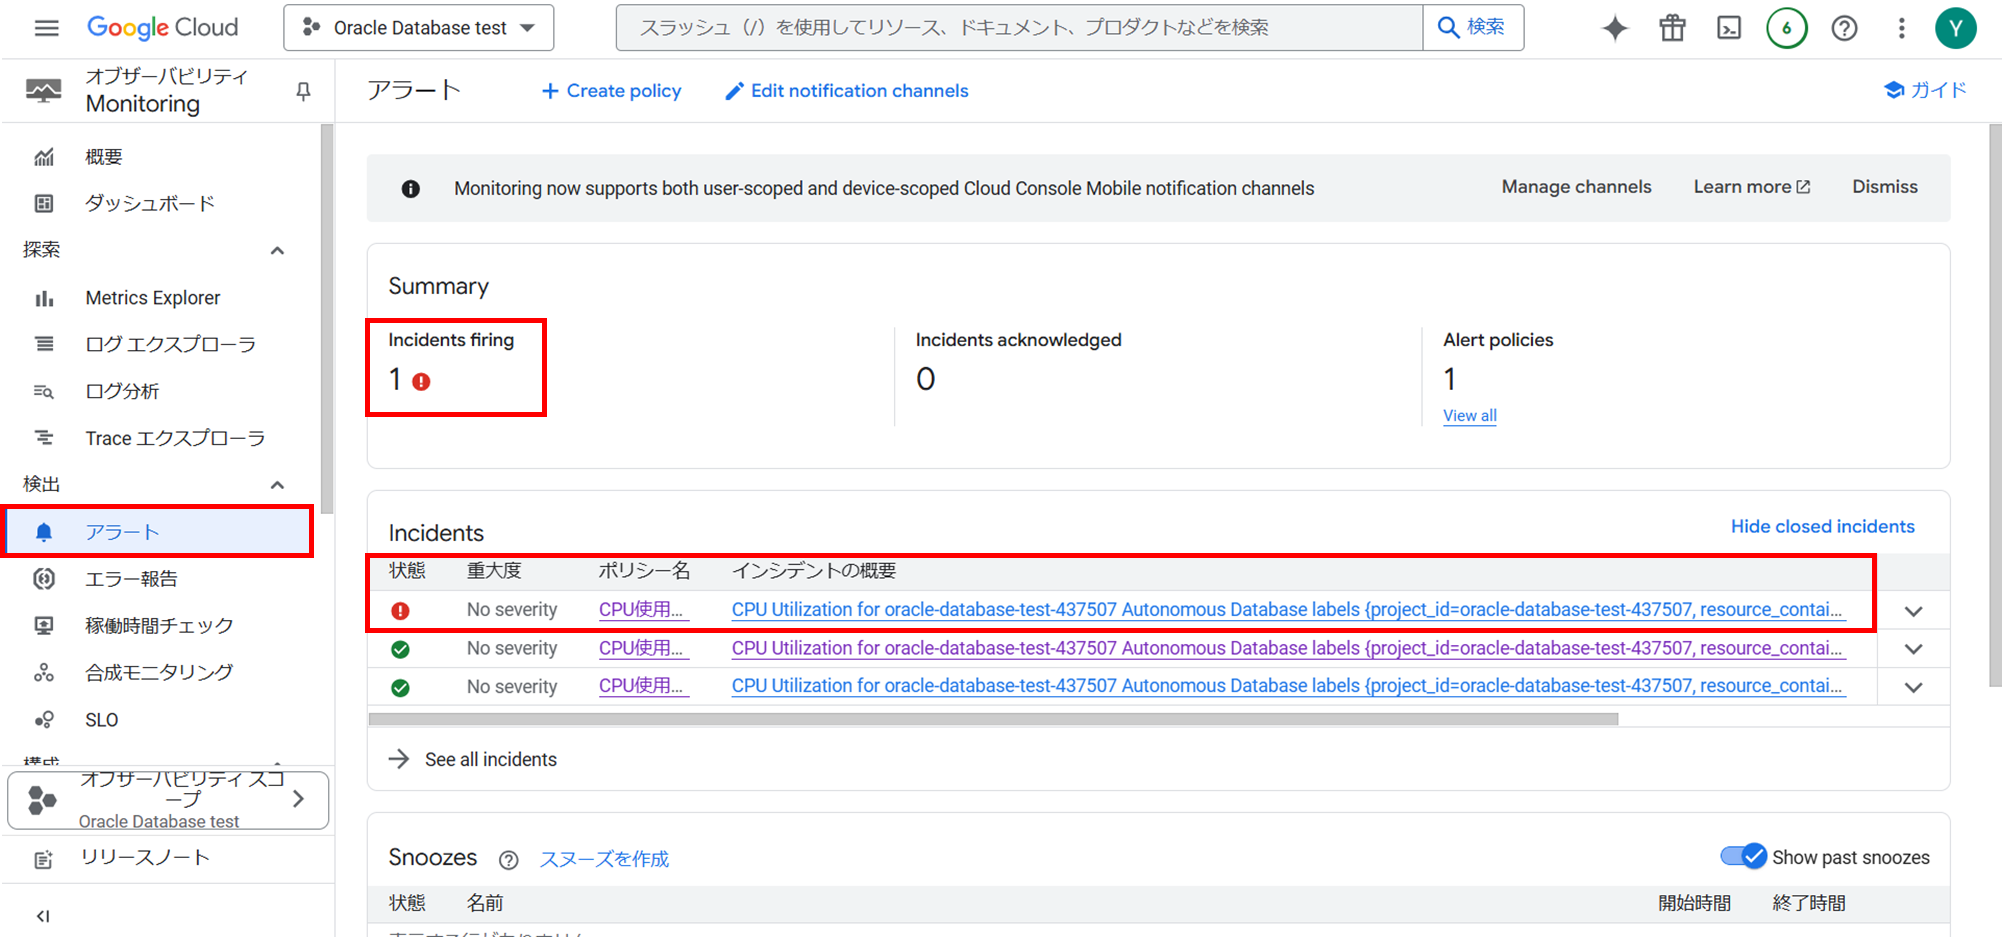This screenshot has width=2002, height=937.
Task: Click the firing incident error status icon
Action: point(400,611)
